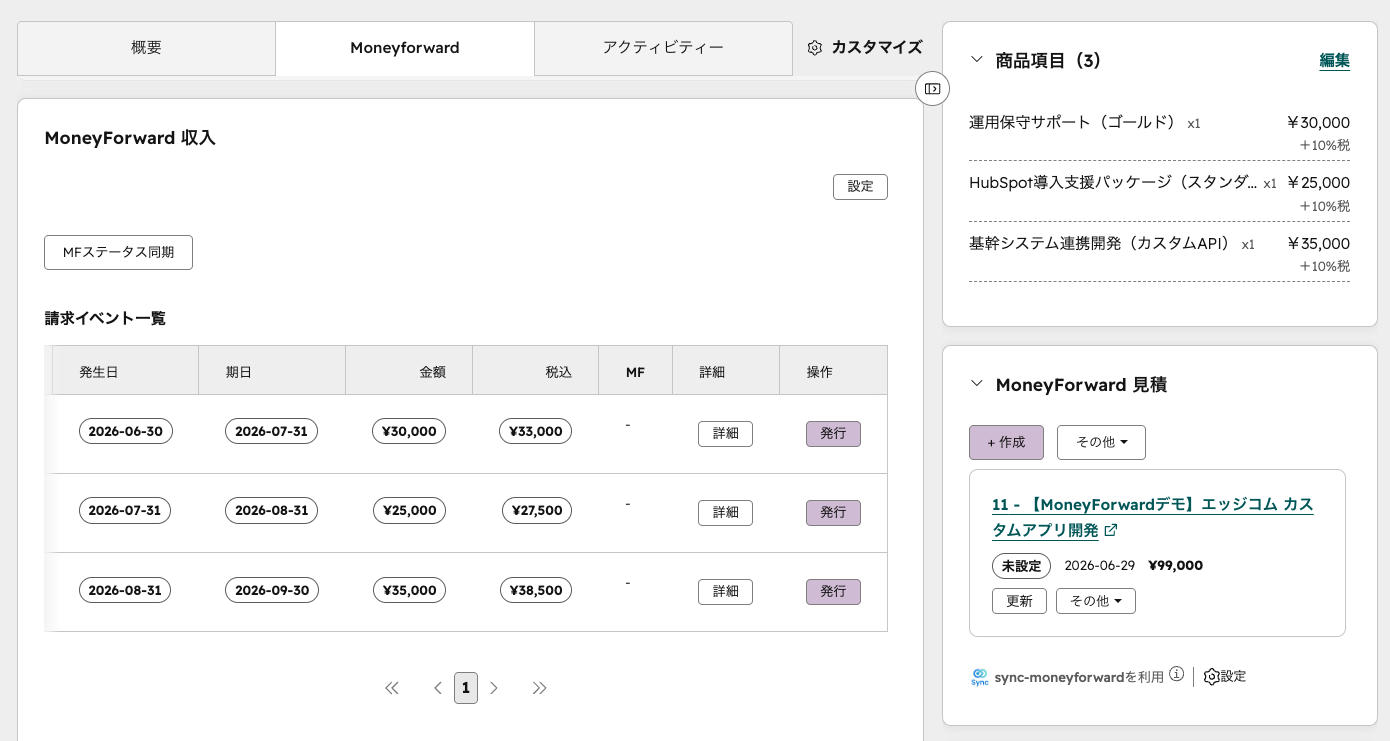Click the 金額 column header
This screenshot has width=1390, height=741.
[x=409, y=371]
